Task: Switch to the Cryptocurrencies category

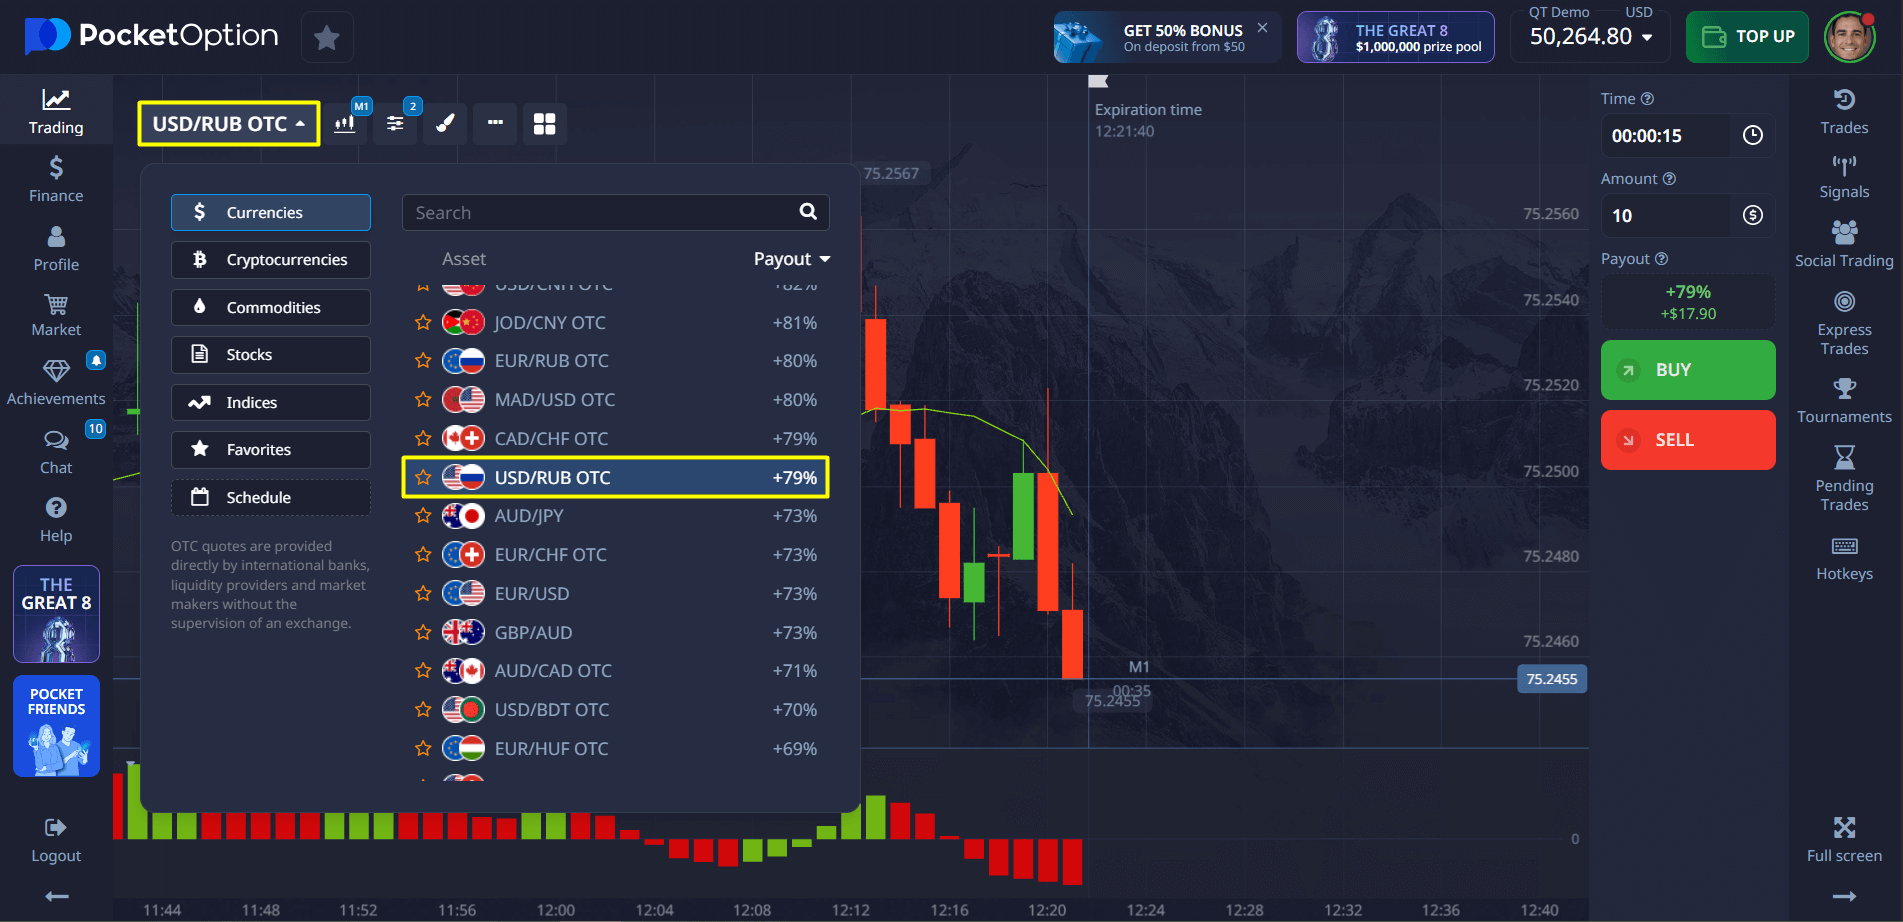Action: (271, 260)
